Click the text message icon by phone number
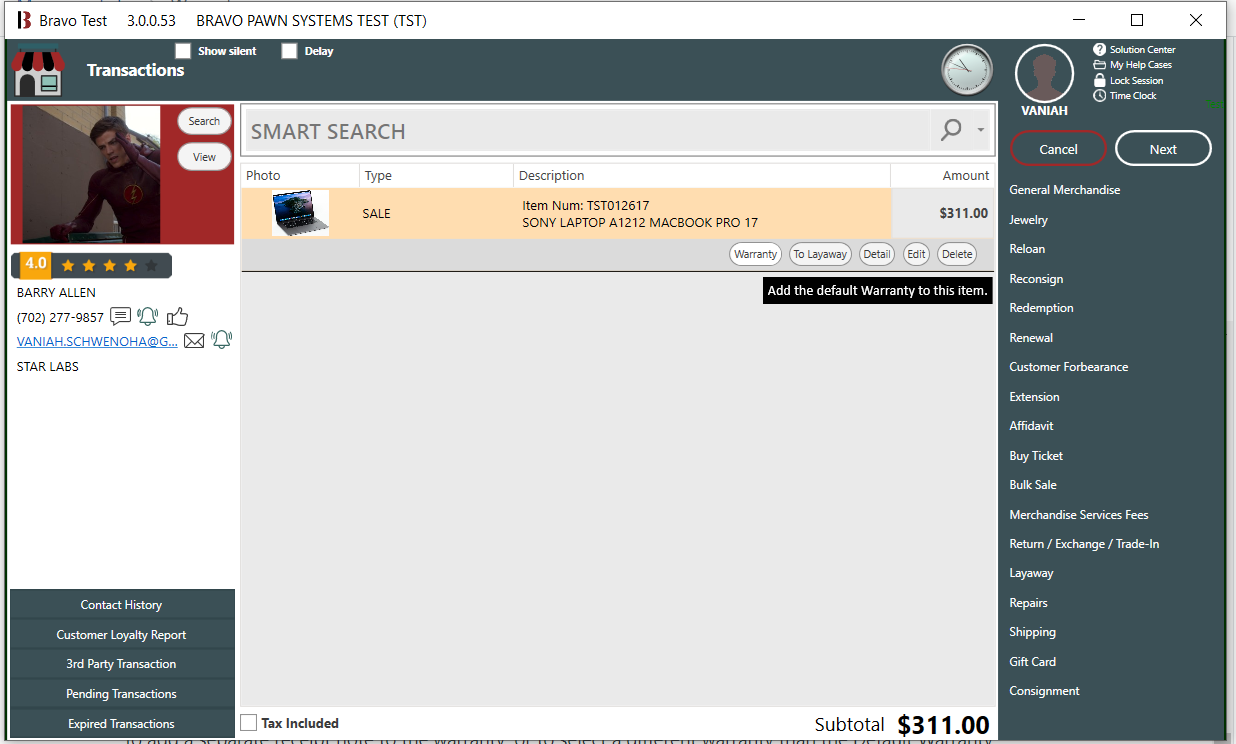This screenshot has width=1236, height=744. [x=120, y=317]
